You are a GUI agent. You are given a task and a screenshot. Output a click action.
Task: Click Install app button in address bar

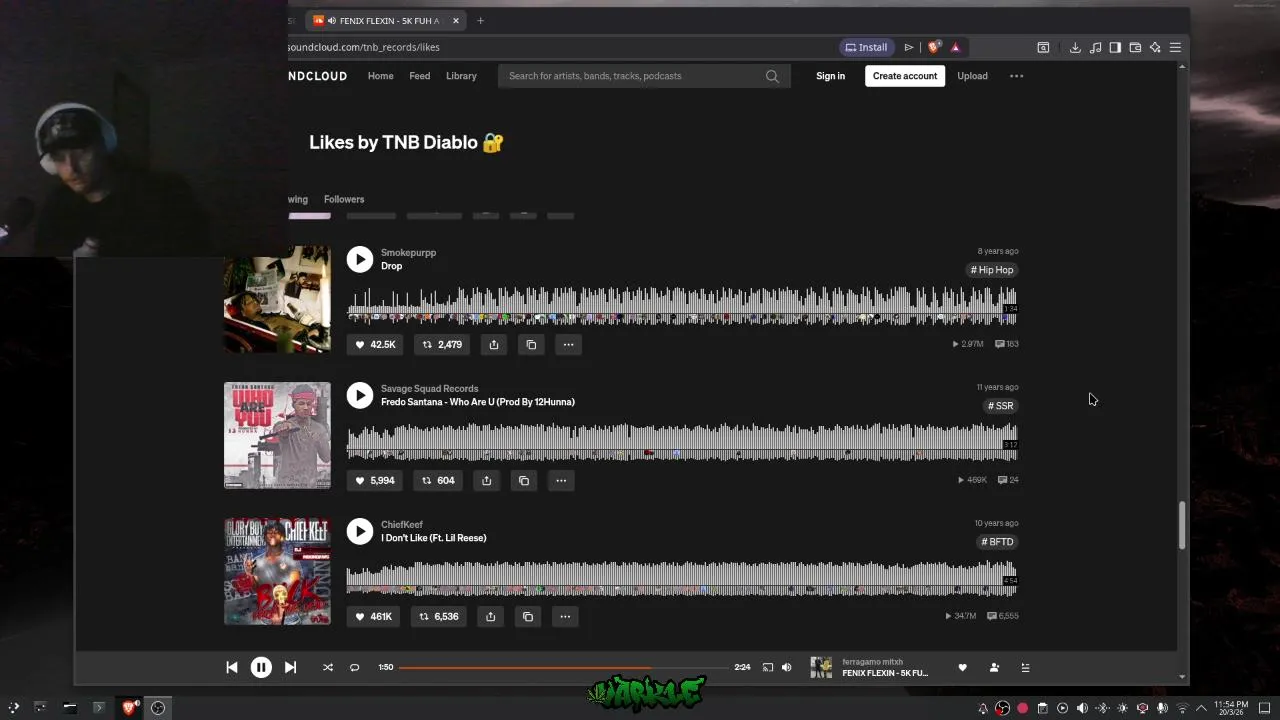tap(866, 47)
